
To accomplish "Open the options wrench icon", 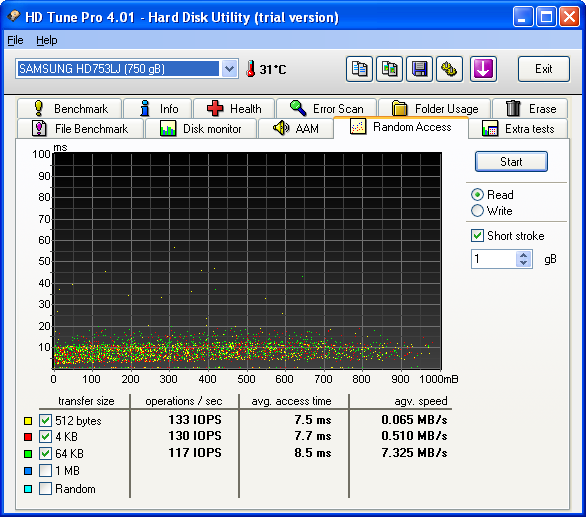I will (449, 69).
